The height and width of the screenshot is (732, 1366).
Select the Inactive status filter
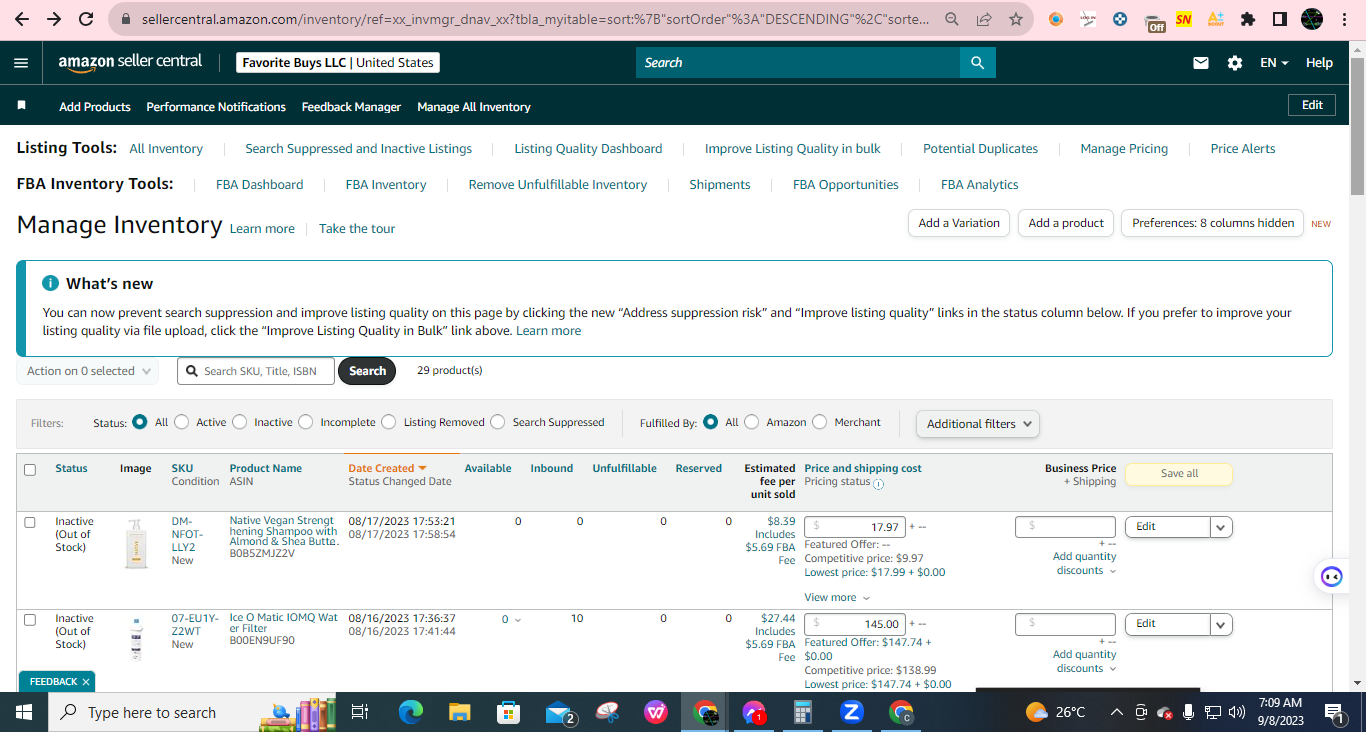240,422
